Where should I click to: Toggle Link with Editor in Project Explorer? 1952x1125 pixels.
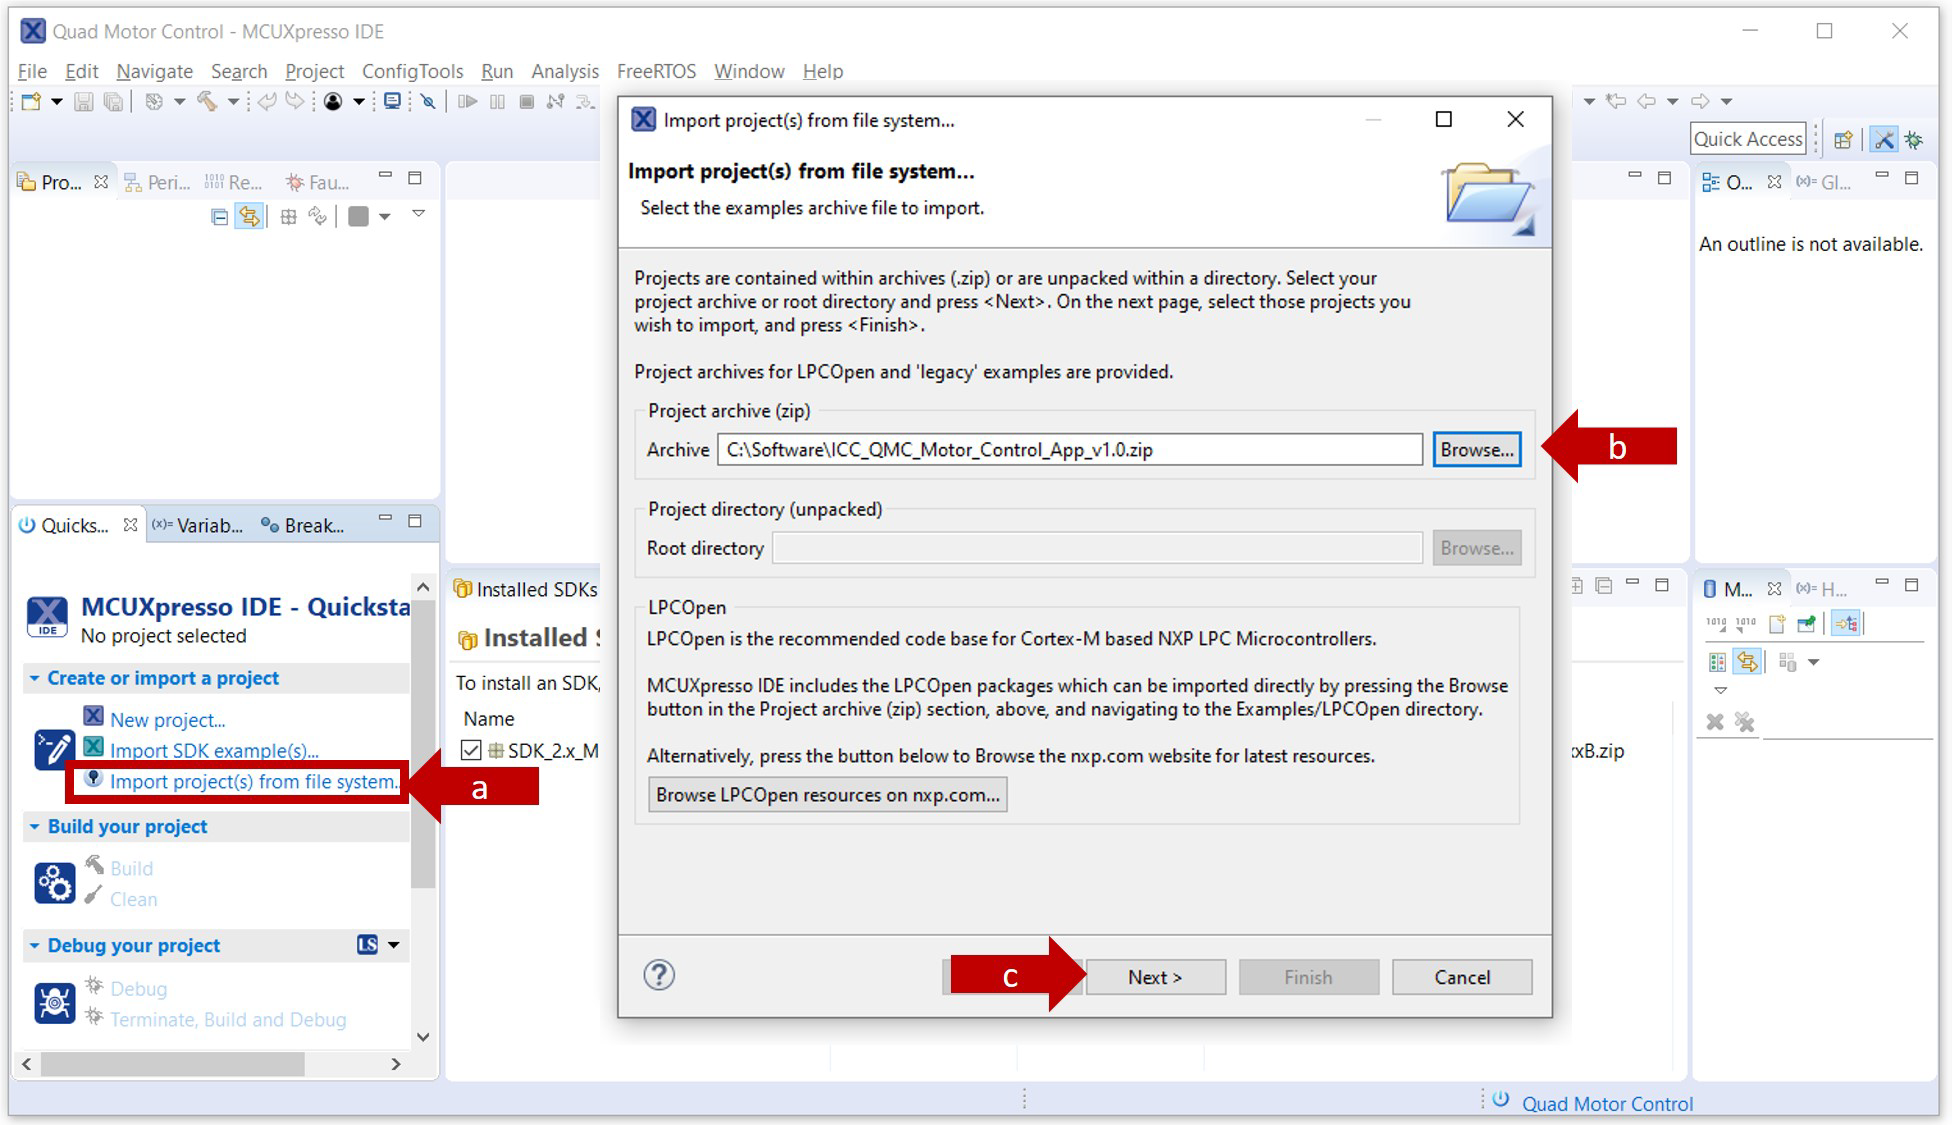[249, 217]
